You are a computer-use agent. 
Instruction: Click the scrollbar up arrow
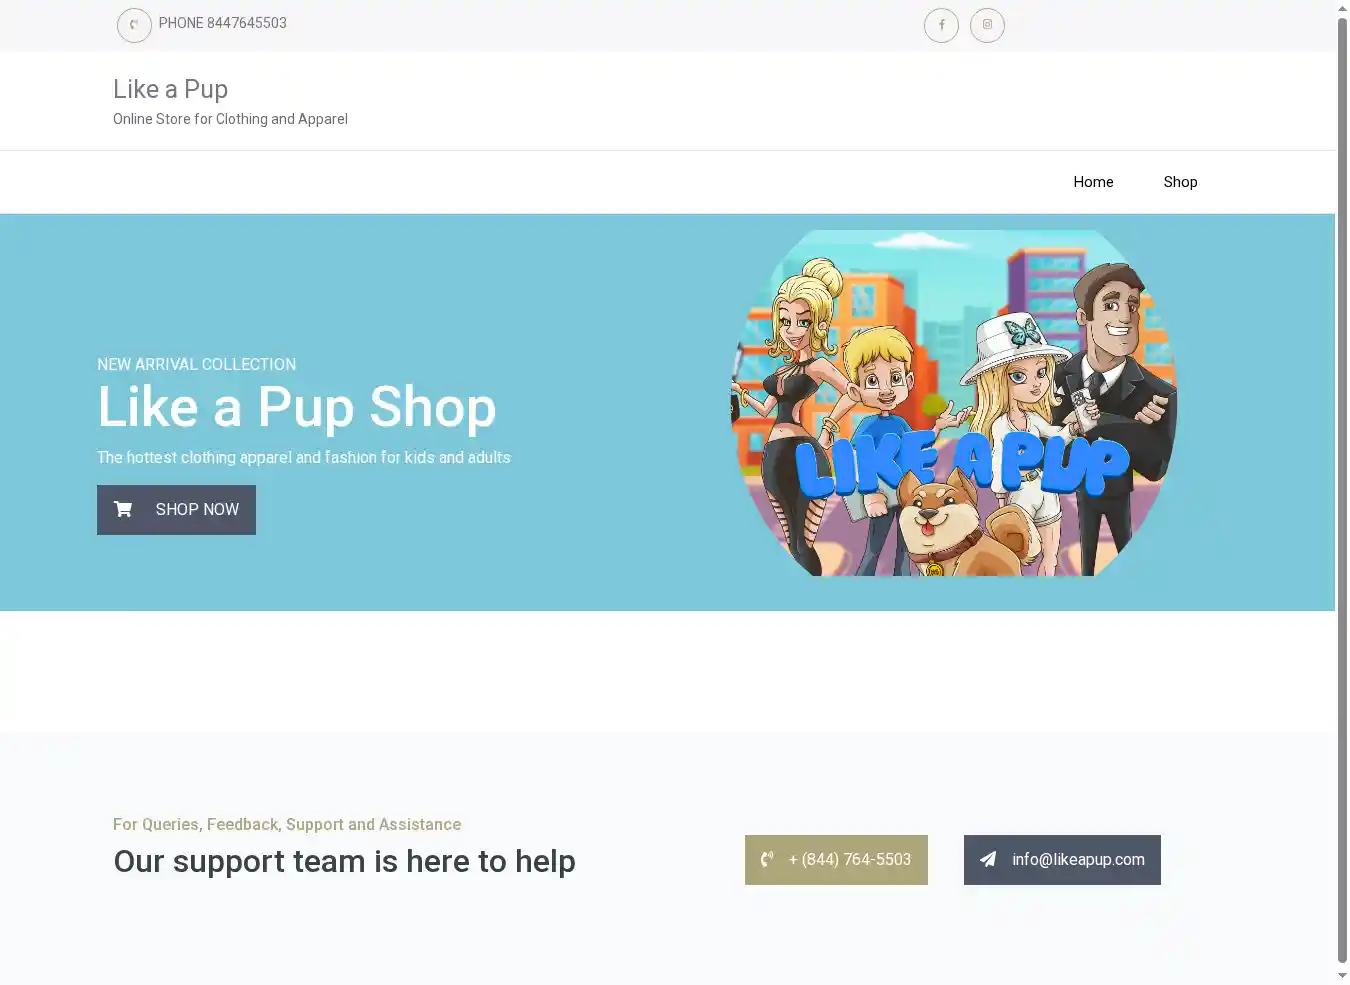(1342, 8)
